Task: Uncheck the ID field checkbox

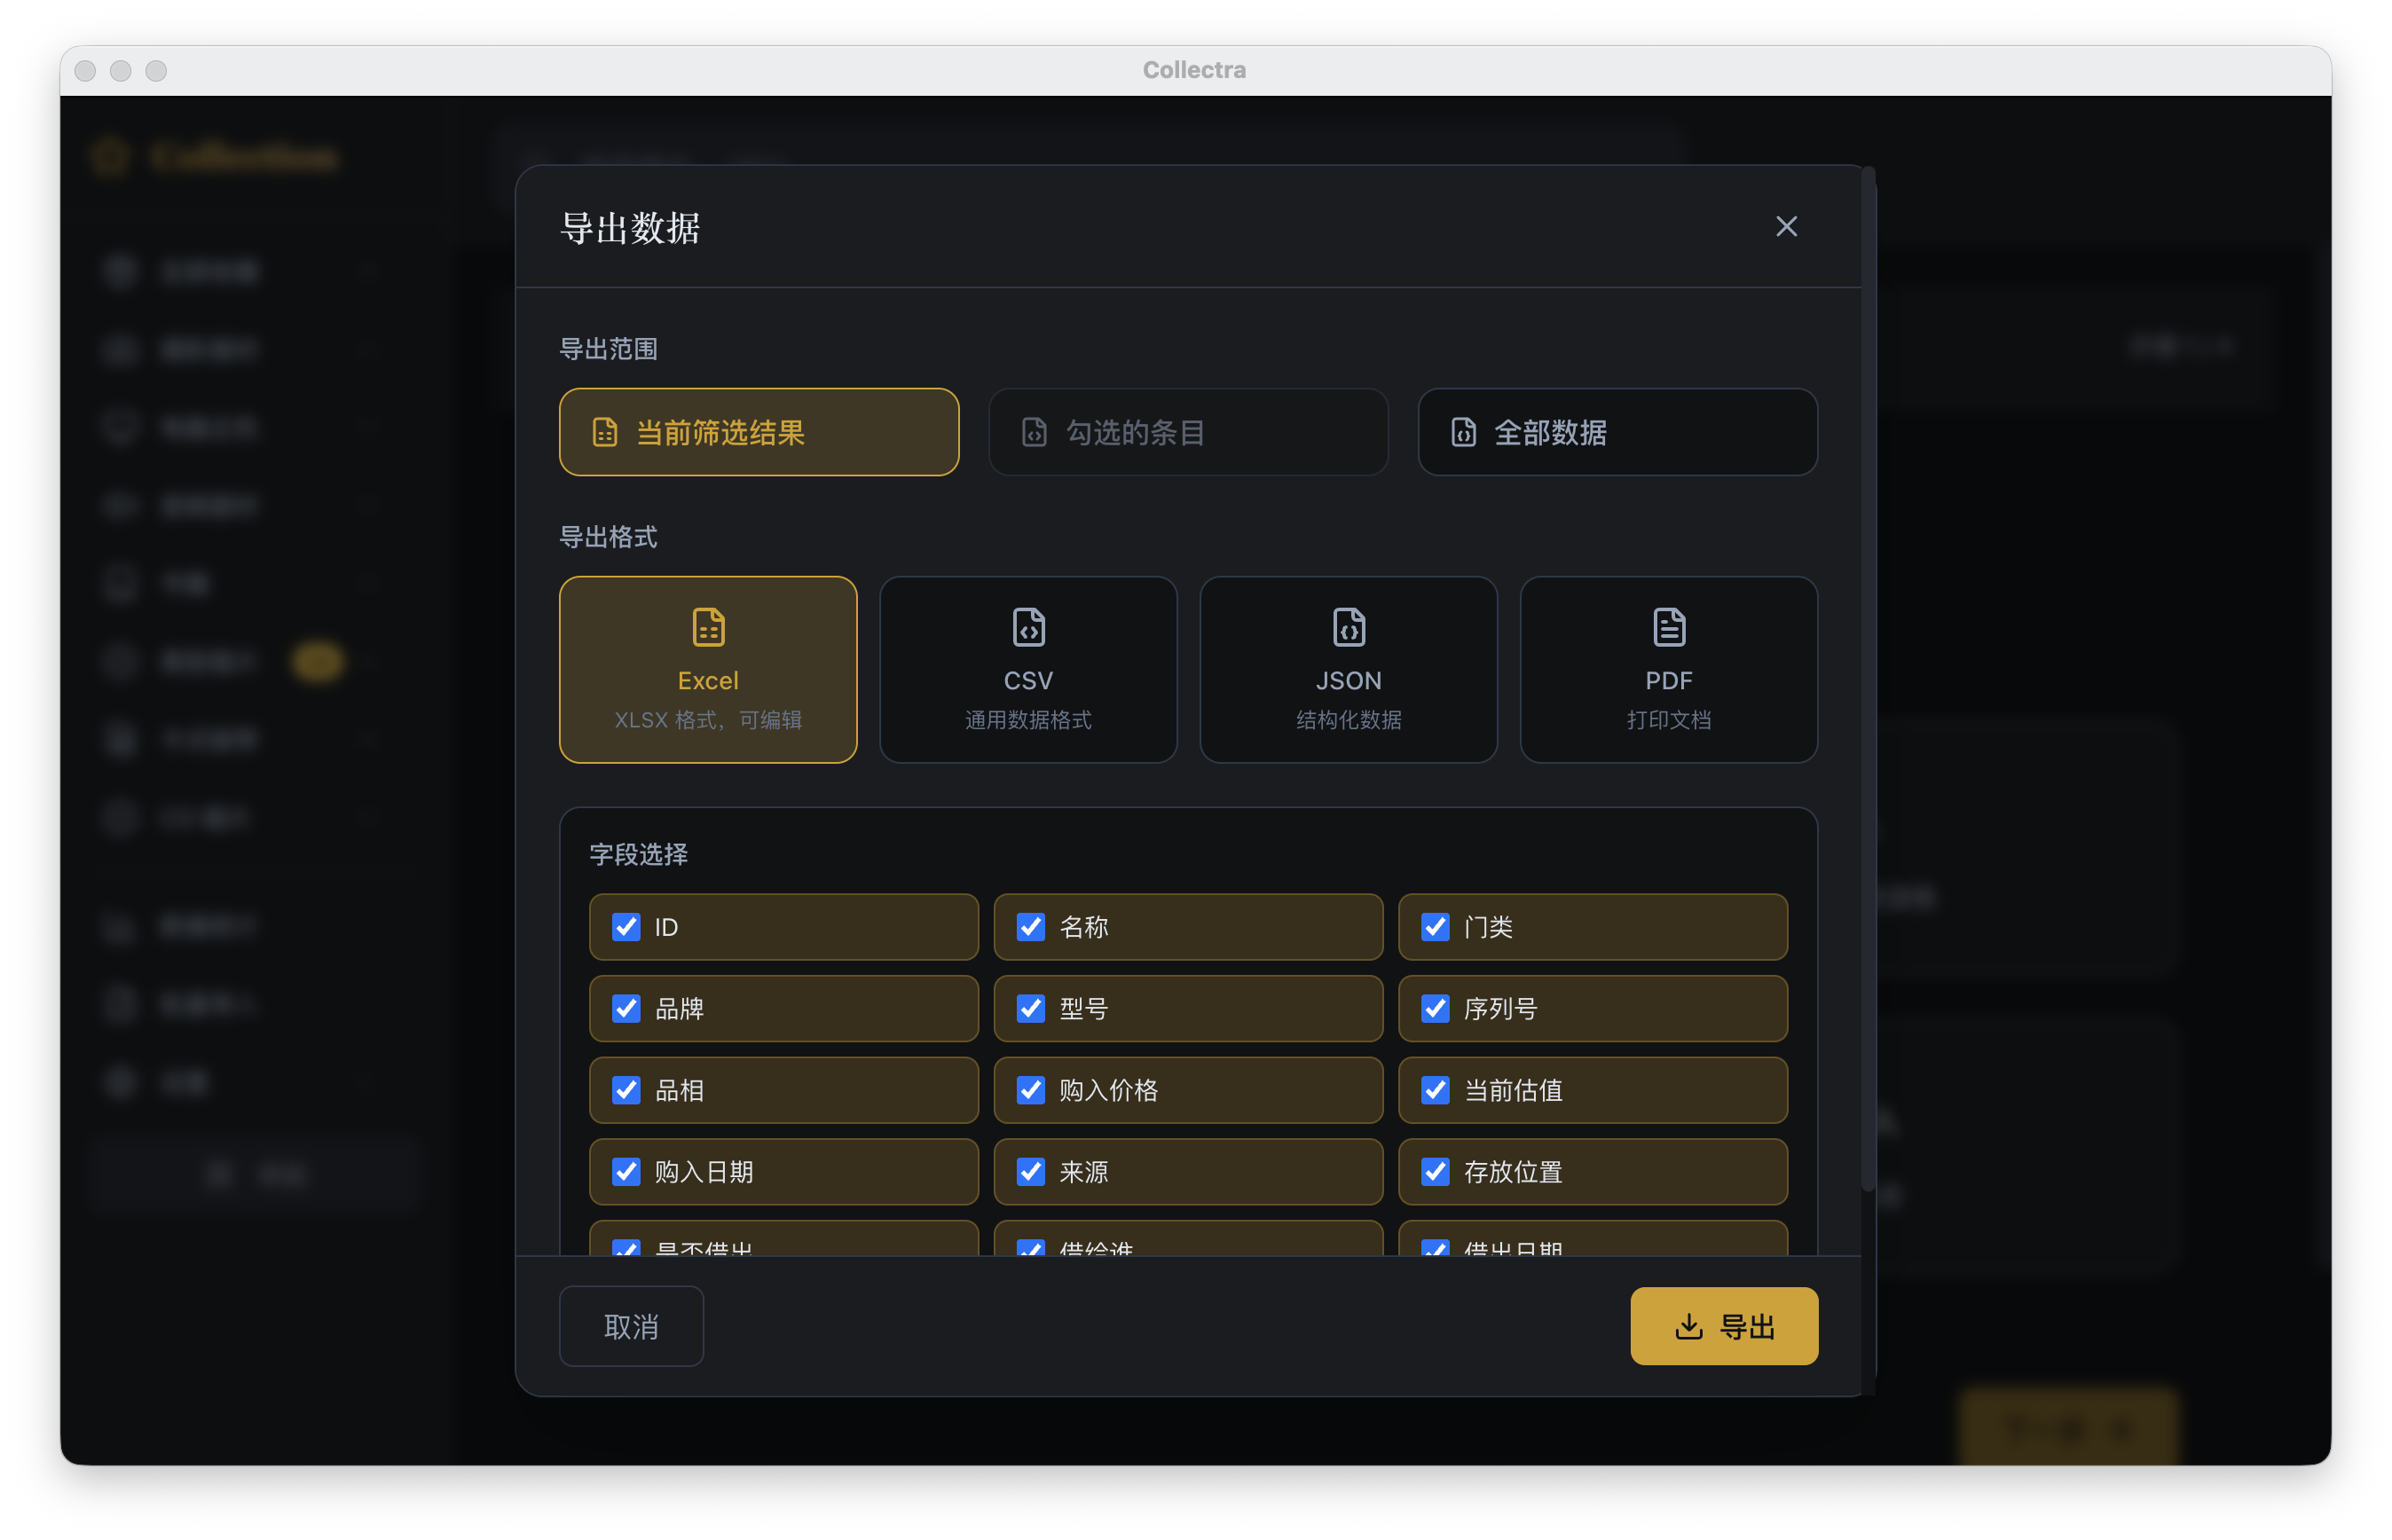Action: (626, 927)
